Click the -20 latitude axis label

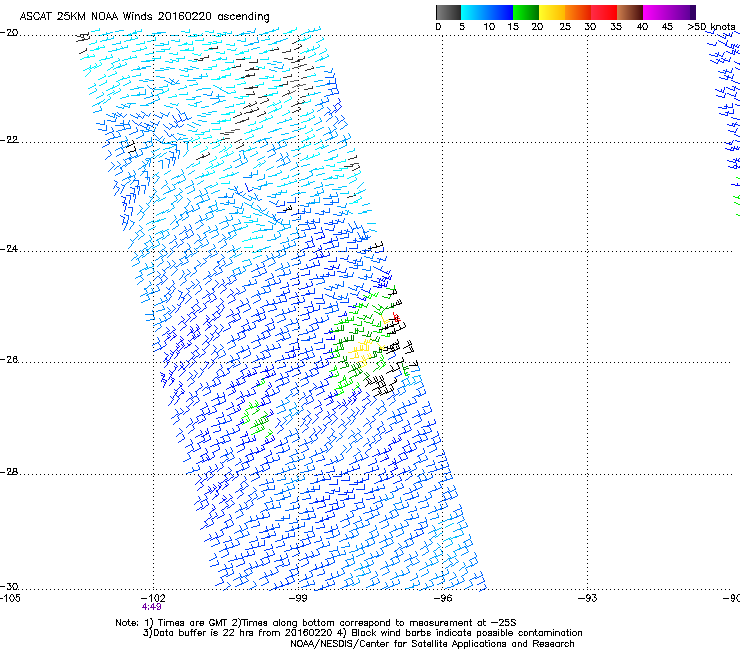tap(9, 33)
